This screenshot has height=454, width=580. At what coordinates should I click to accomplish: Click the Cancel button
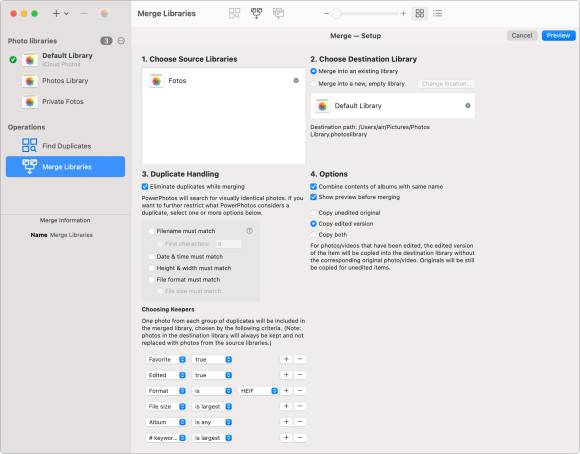(x=522, y=36)
